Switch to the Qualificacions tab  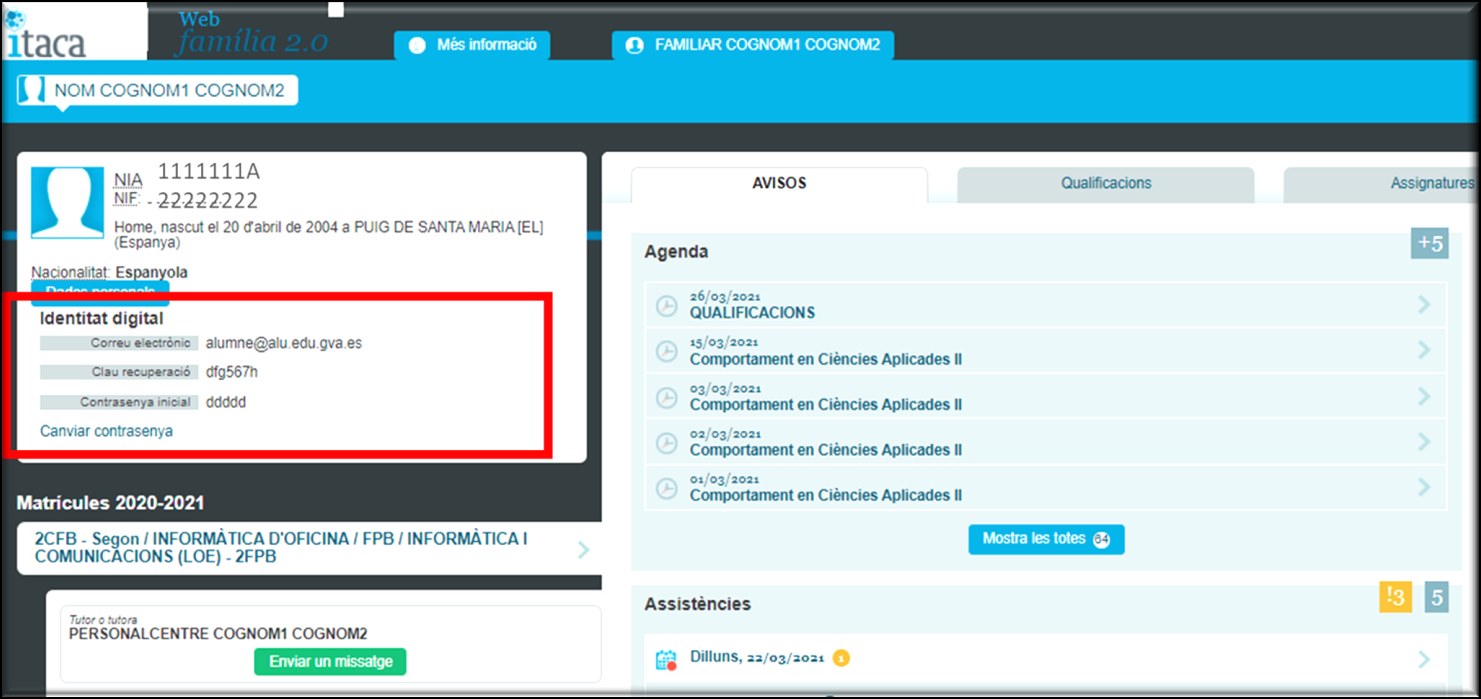[1105, 183]
